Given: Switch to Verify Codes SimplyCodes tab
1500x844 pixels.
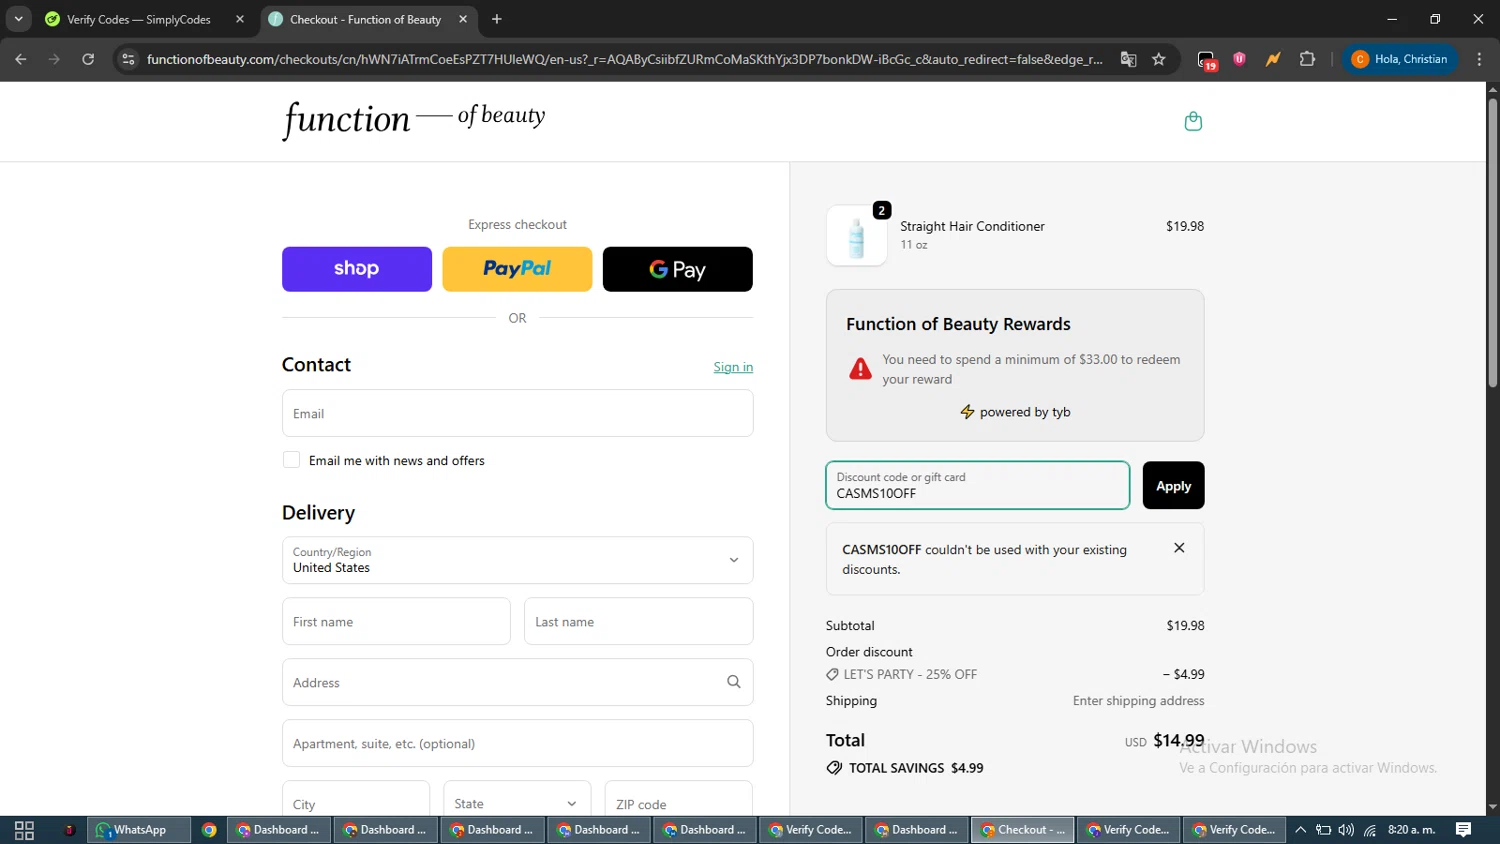Looking at the screenshot, I should (143, 19).
